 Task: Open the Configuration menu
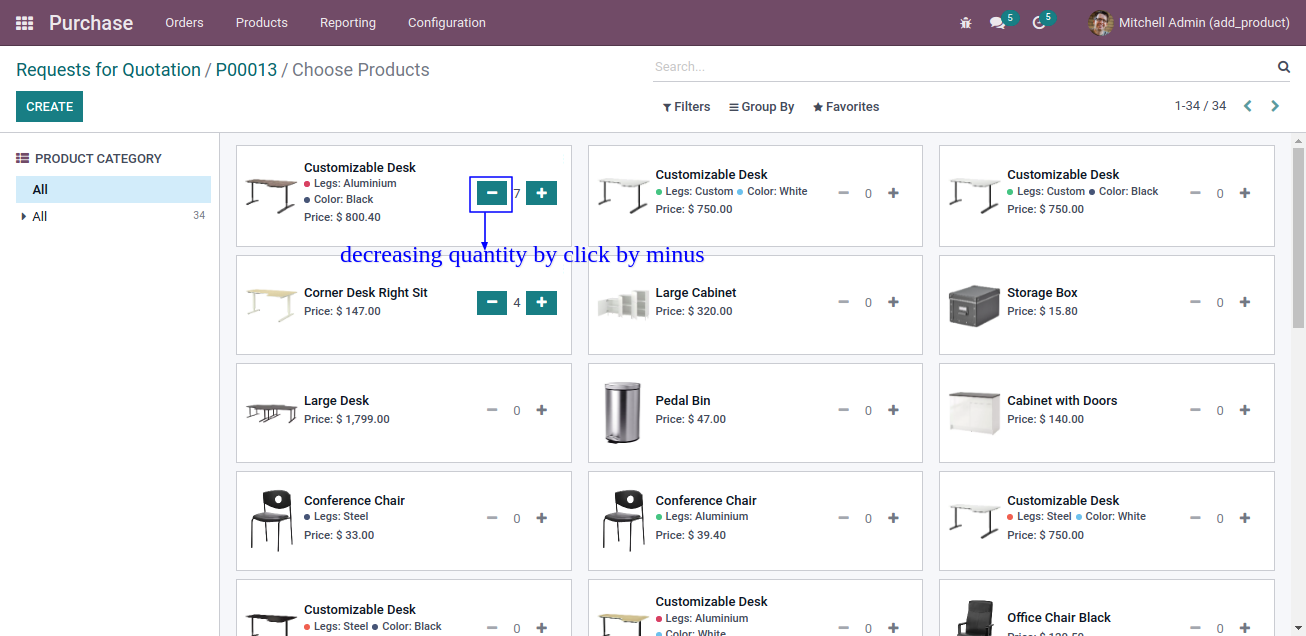[x=447, y=23]
